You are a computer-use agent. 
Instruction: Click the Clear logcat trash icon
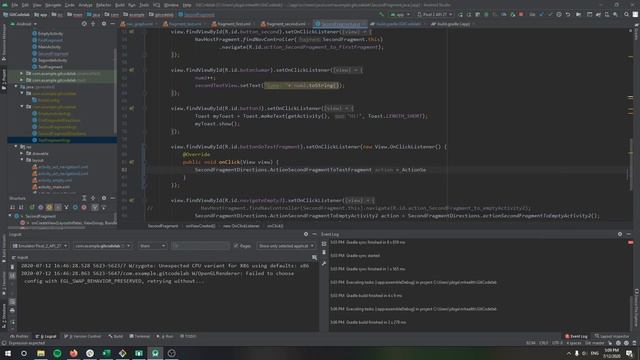[12, 267]
